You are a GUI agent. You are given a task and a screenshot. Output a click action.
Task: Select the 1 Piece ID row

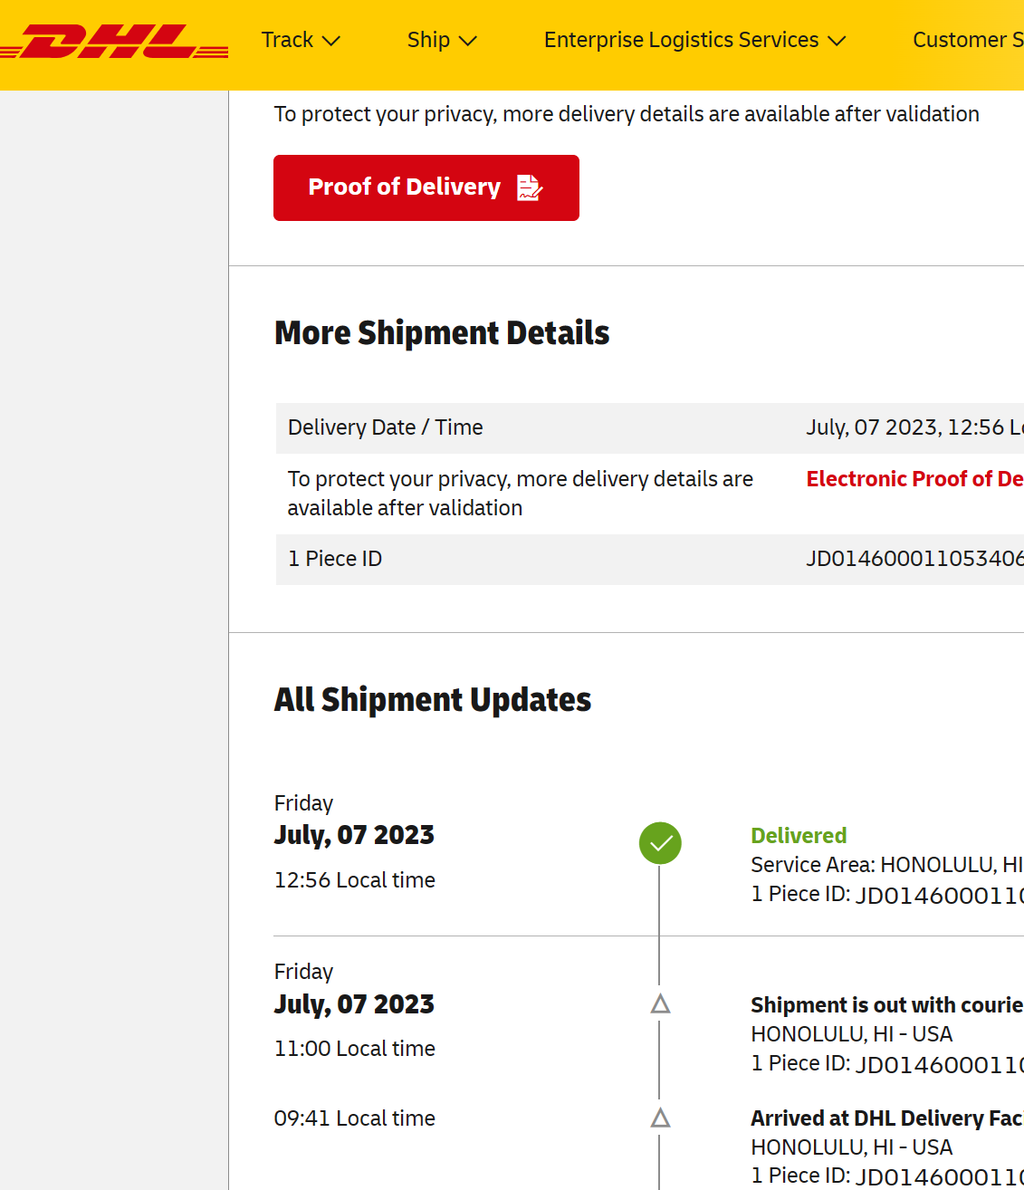(x=650, y=559)
